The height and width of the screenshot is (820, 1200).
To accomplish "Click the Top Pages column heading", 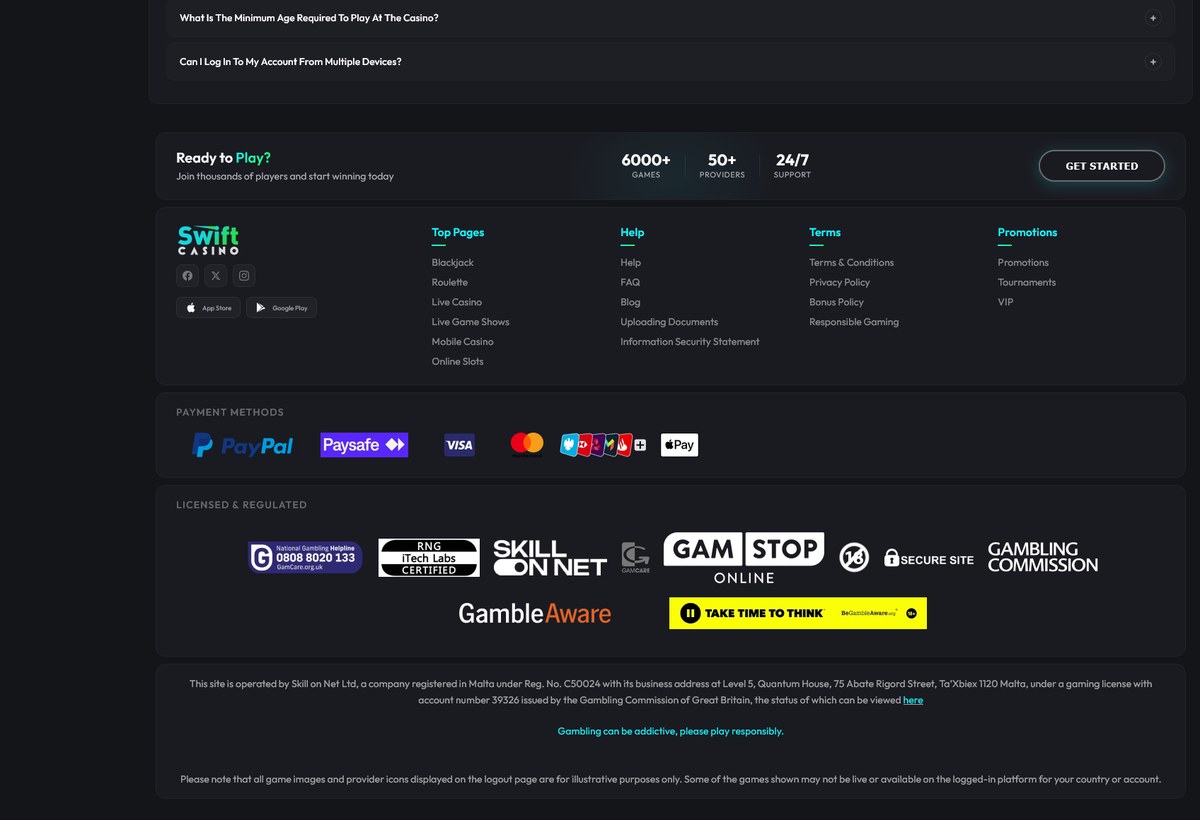I will [458, 232].
